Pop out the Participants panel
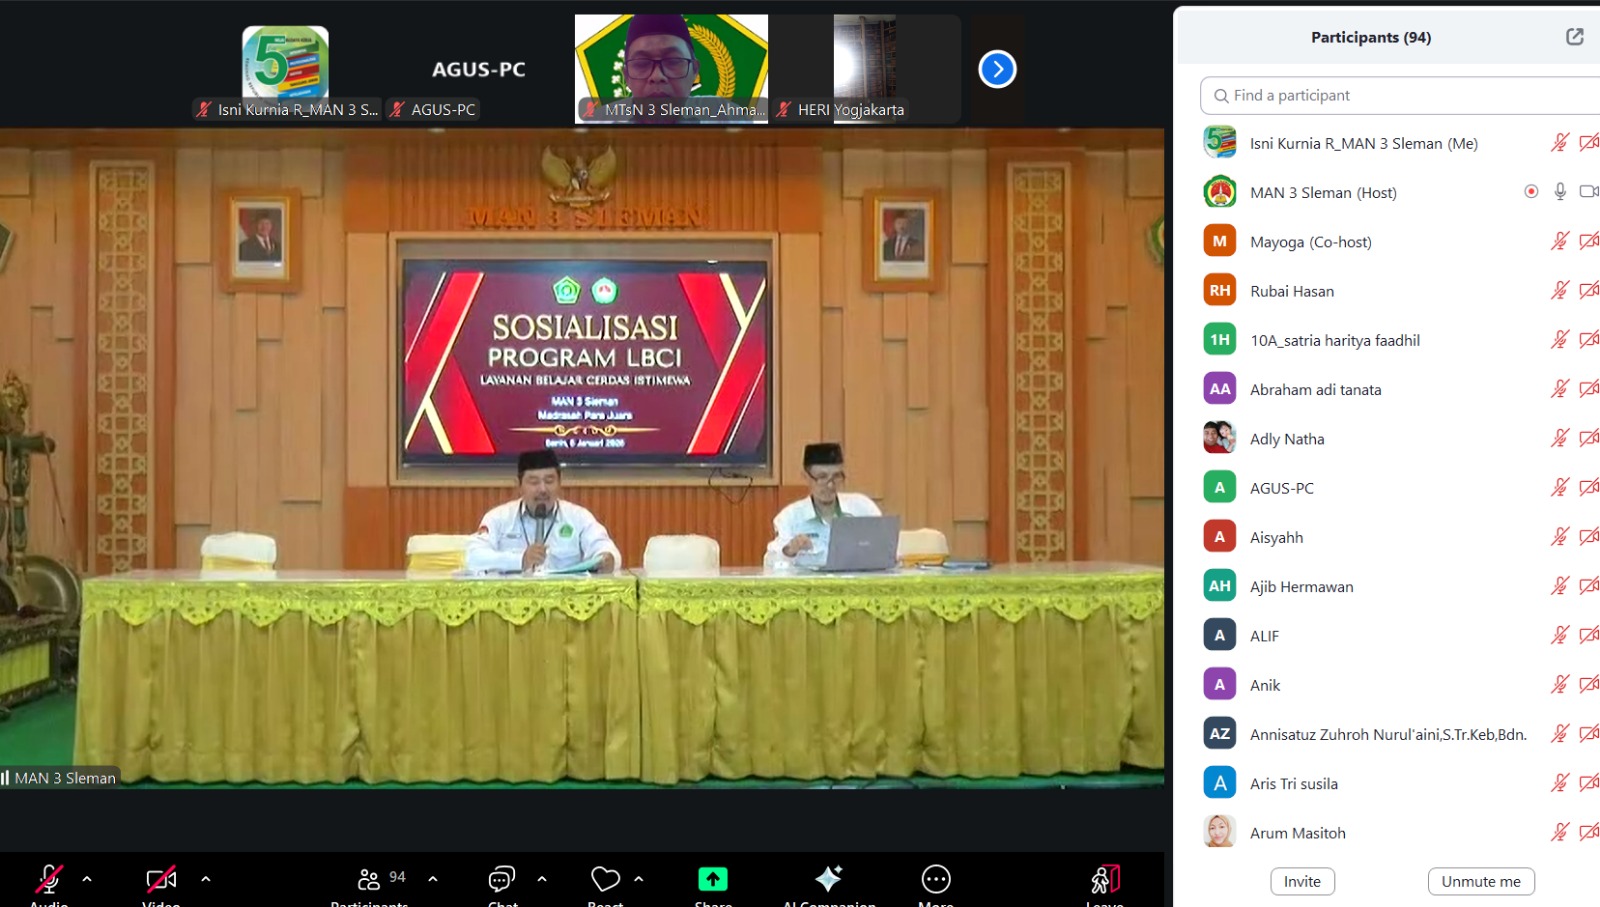Viewport: 1600px width, 907px height. [1574, 37]
